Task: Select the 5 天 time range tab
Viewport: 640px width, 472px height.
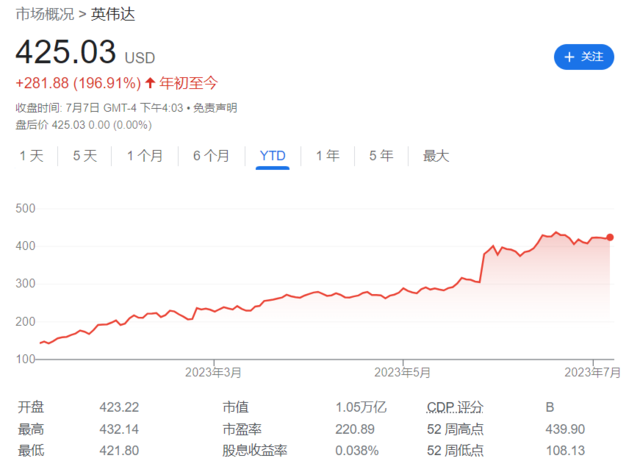Action: (x=85, y=156)
